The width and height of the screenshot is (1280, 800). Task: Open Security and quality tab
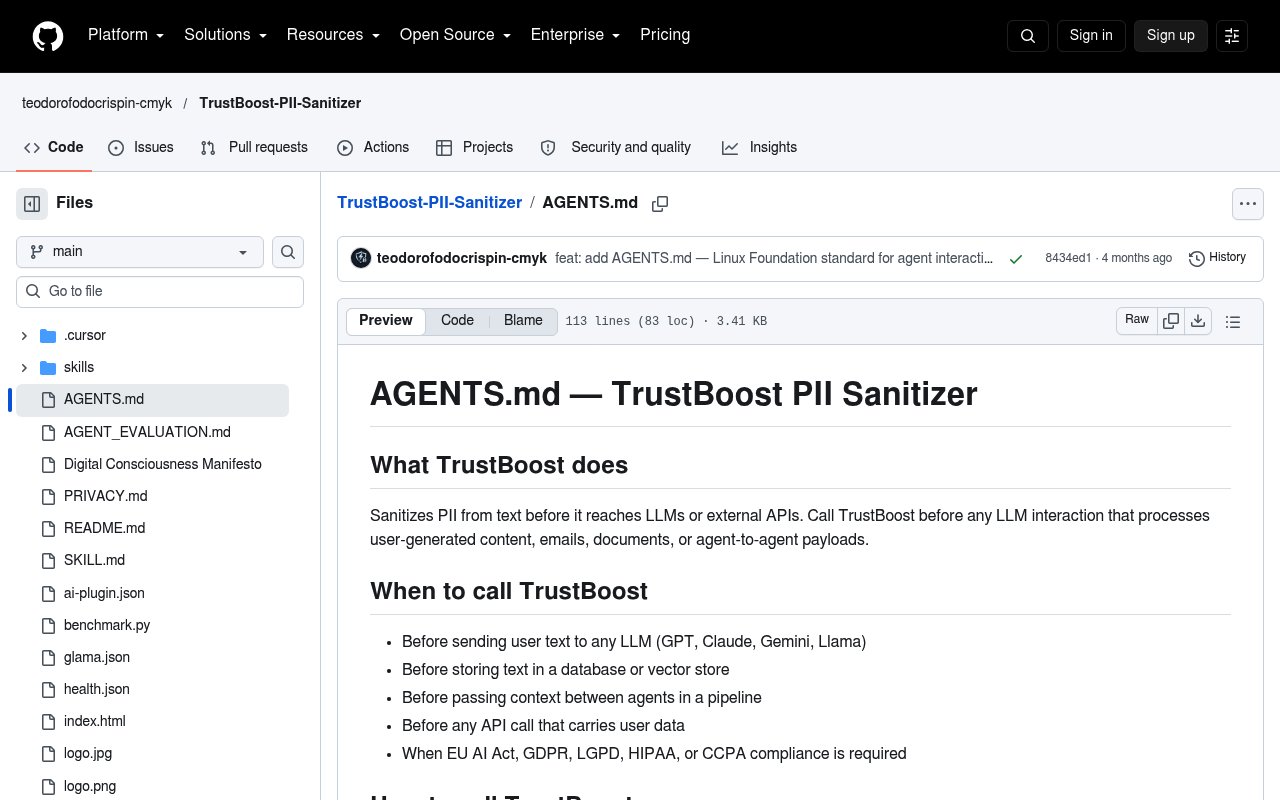coord(616,147)
